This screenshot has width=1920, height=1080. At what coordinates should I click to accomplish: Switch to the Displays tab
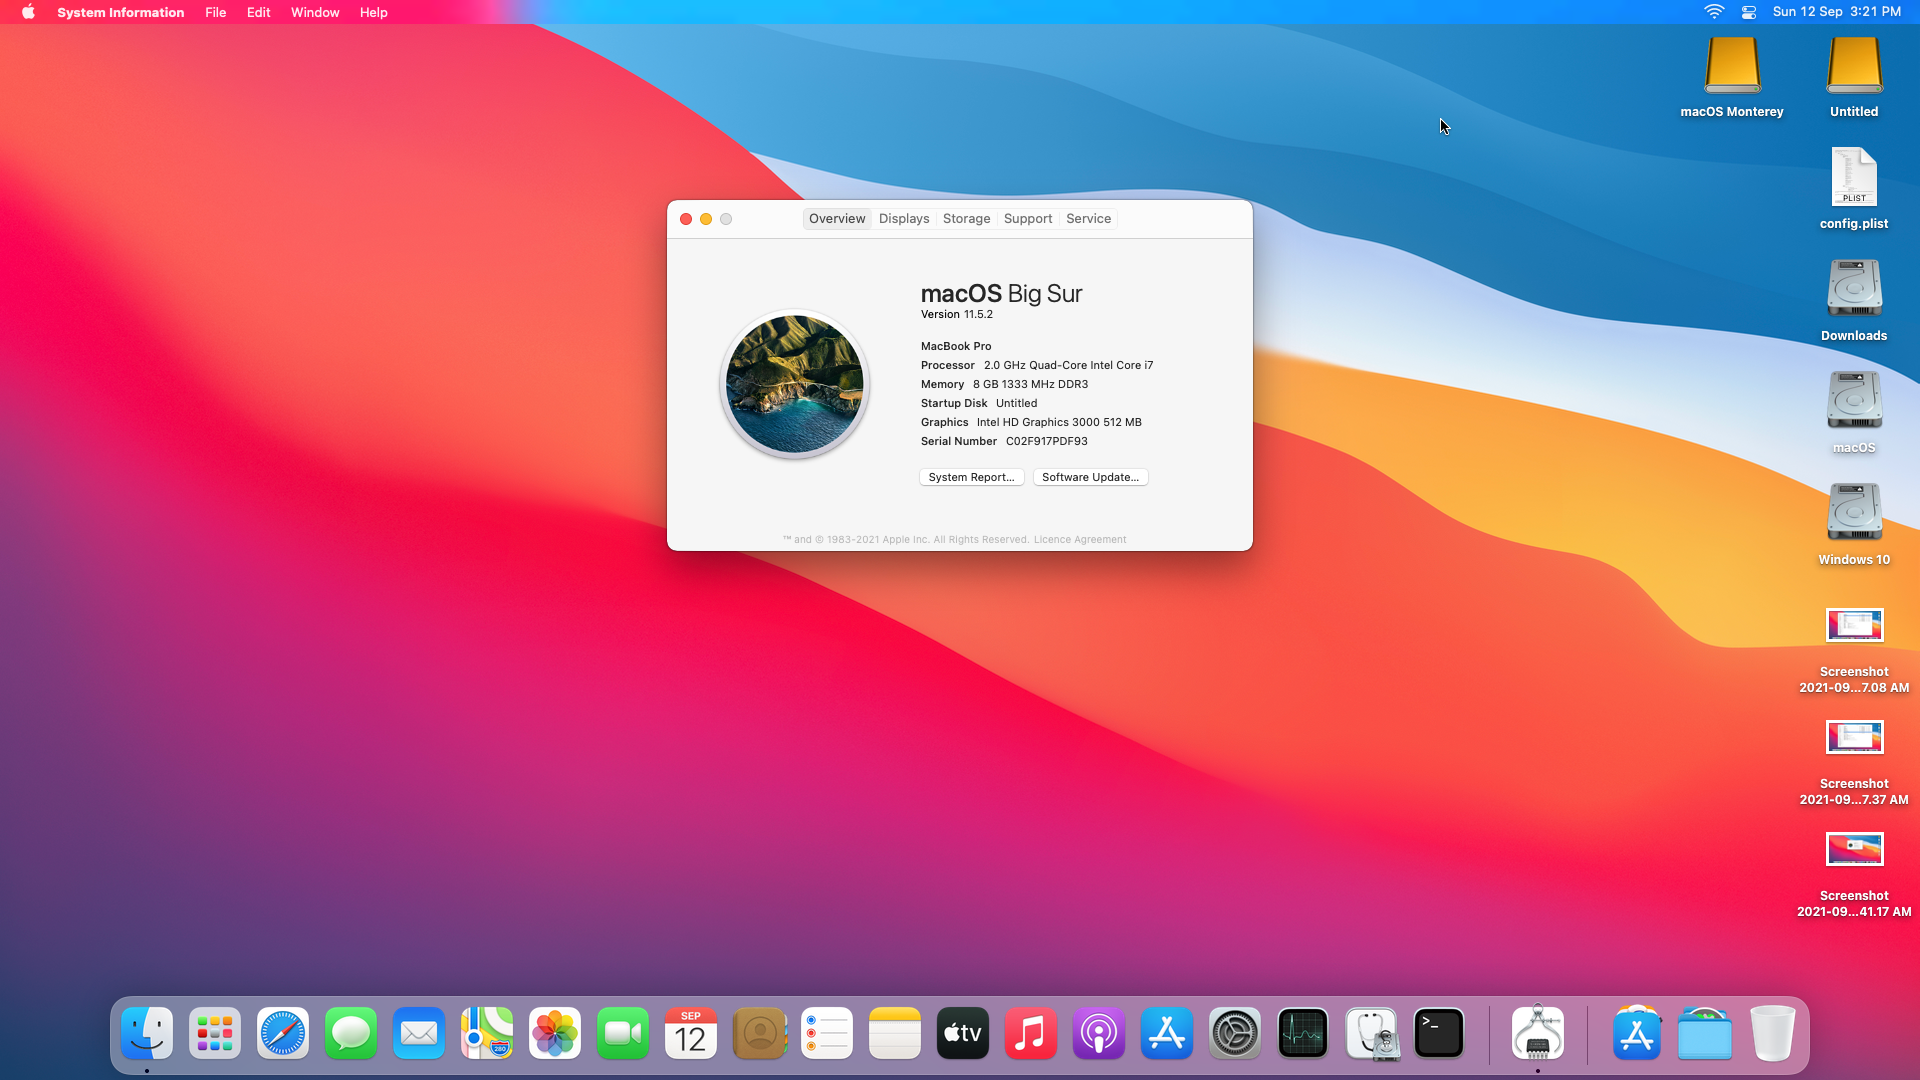coord(904,218)
